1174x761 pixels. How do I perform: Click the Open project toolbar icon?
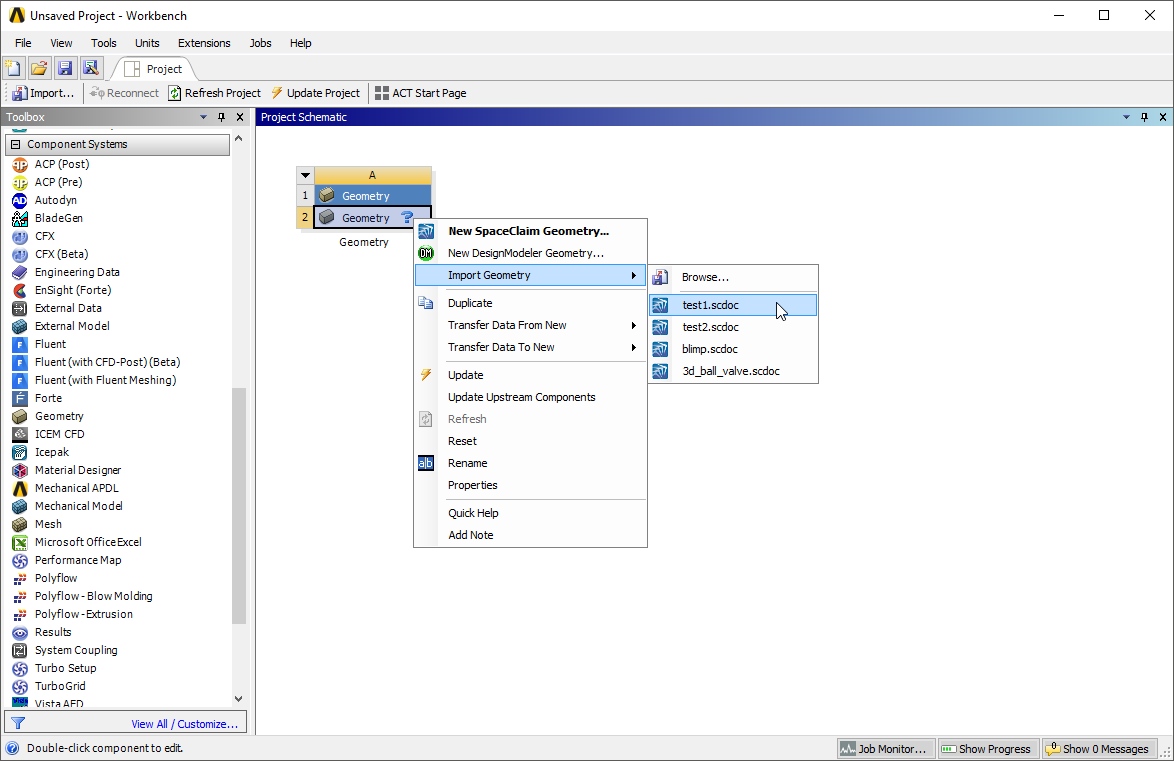39,67
